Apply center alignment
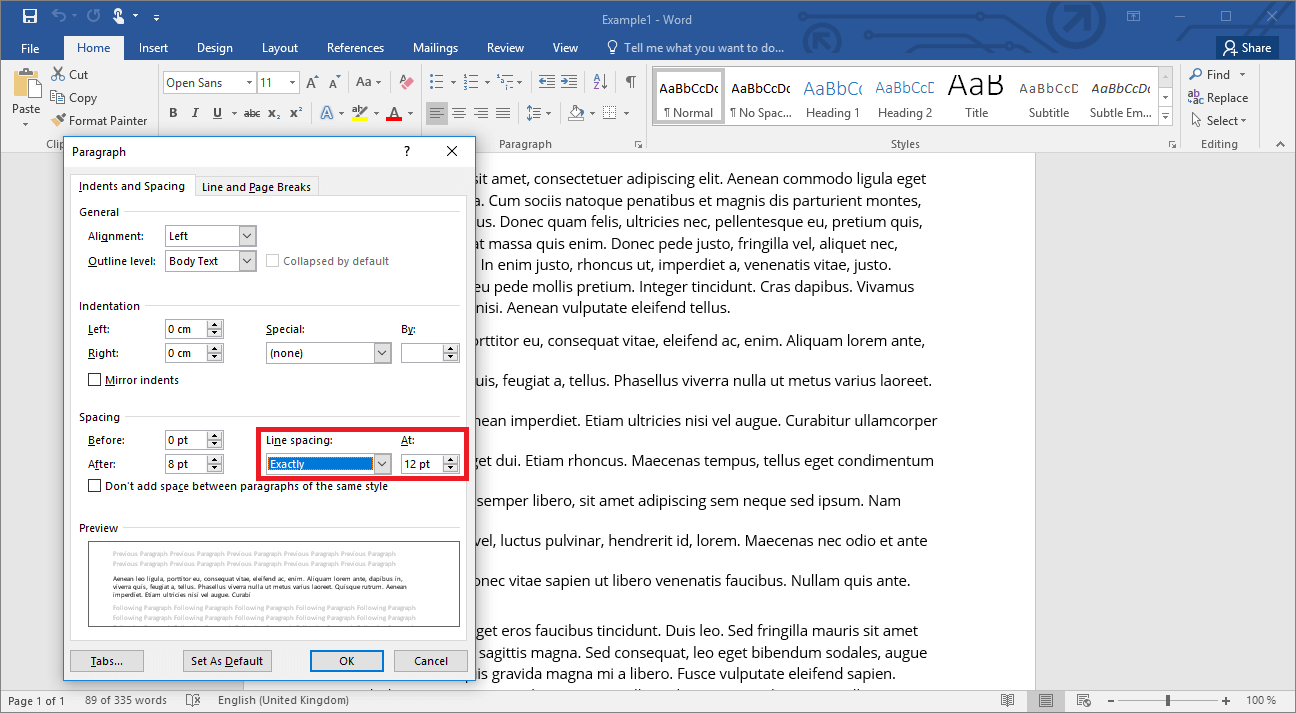 click(x=459, y=113)
